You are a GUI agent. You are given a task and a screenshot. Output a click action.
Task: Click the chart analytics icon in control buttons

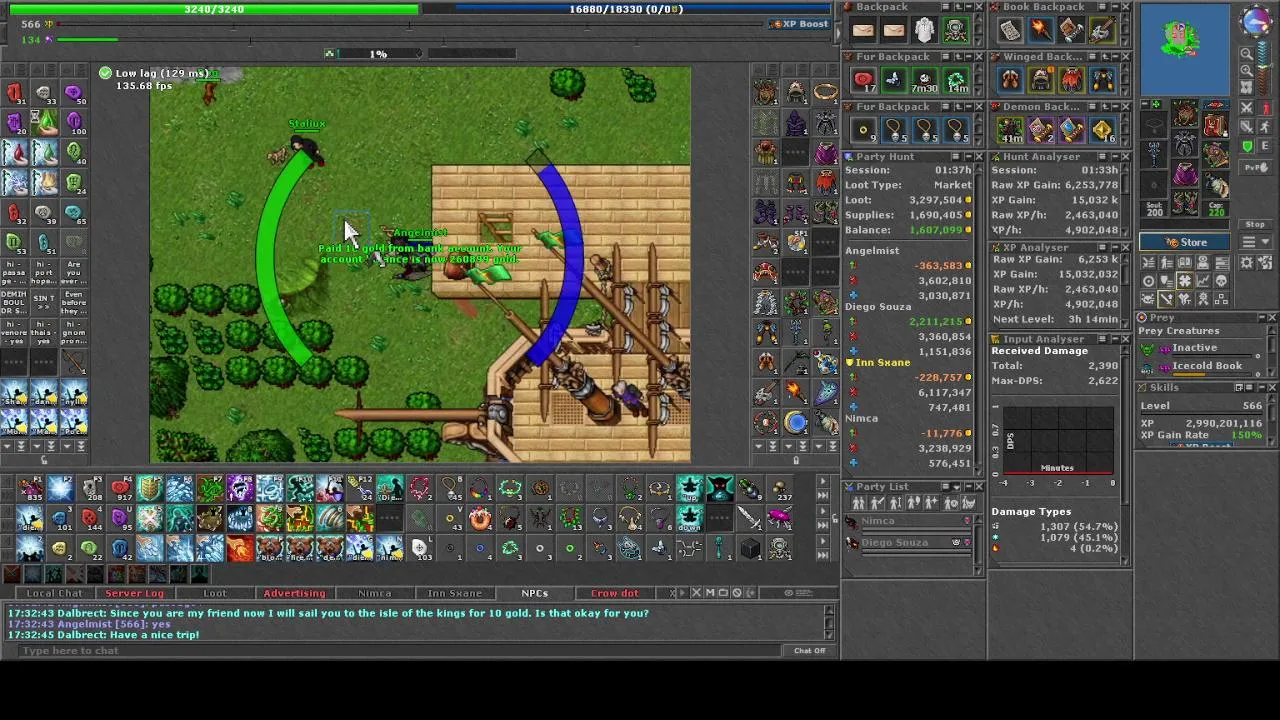coord(1203,281)
